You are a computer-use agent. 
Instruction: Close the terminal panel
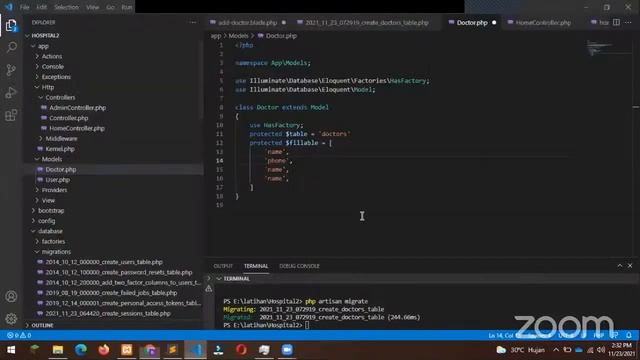[630, 266]
